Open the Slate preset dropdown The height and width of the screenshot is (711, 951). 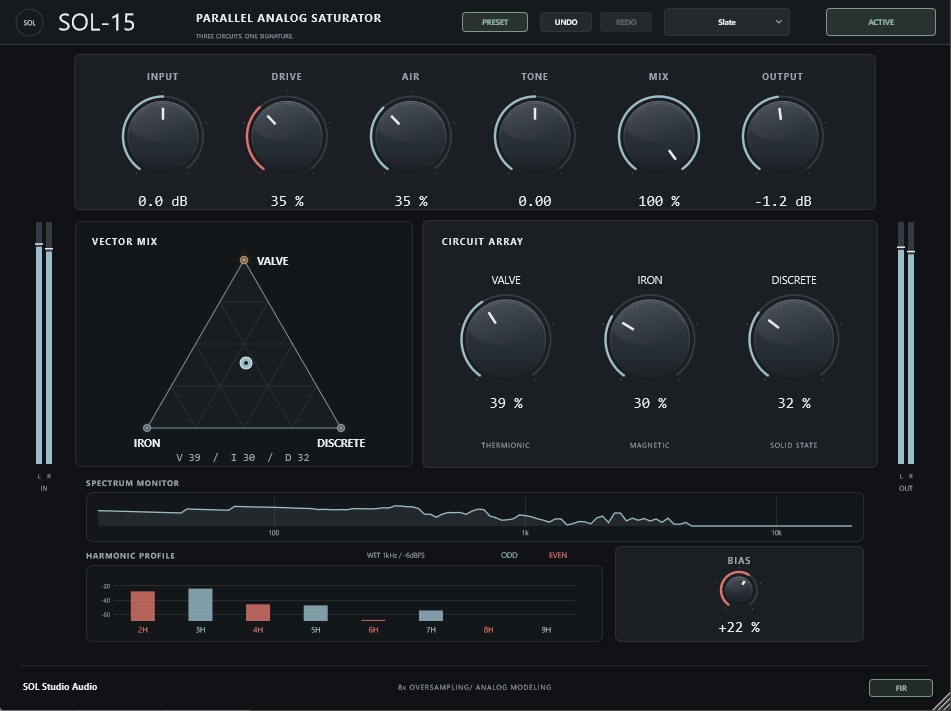click(727, 22)
